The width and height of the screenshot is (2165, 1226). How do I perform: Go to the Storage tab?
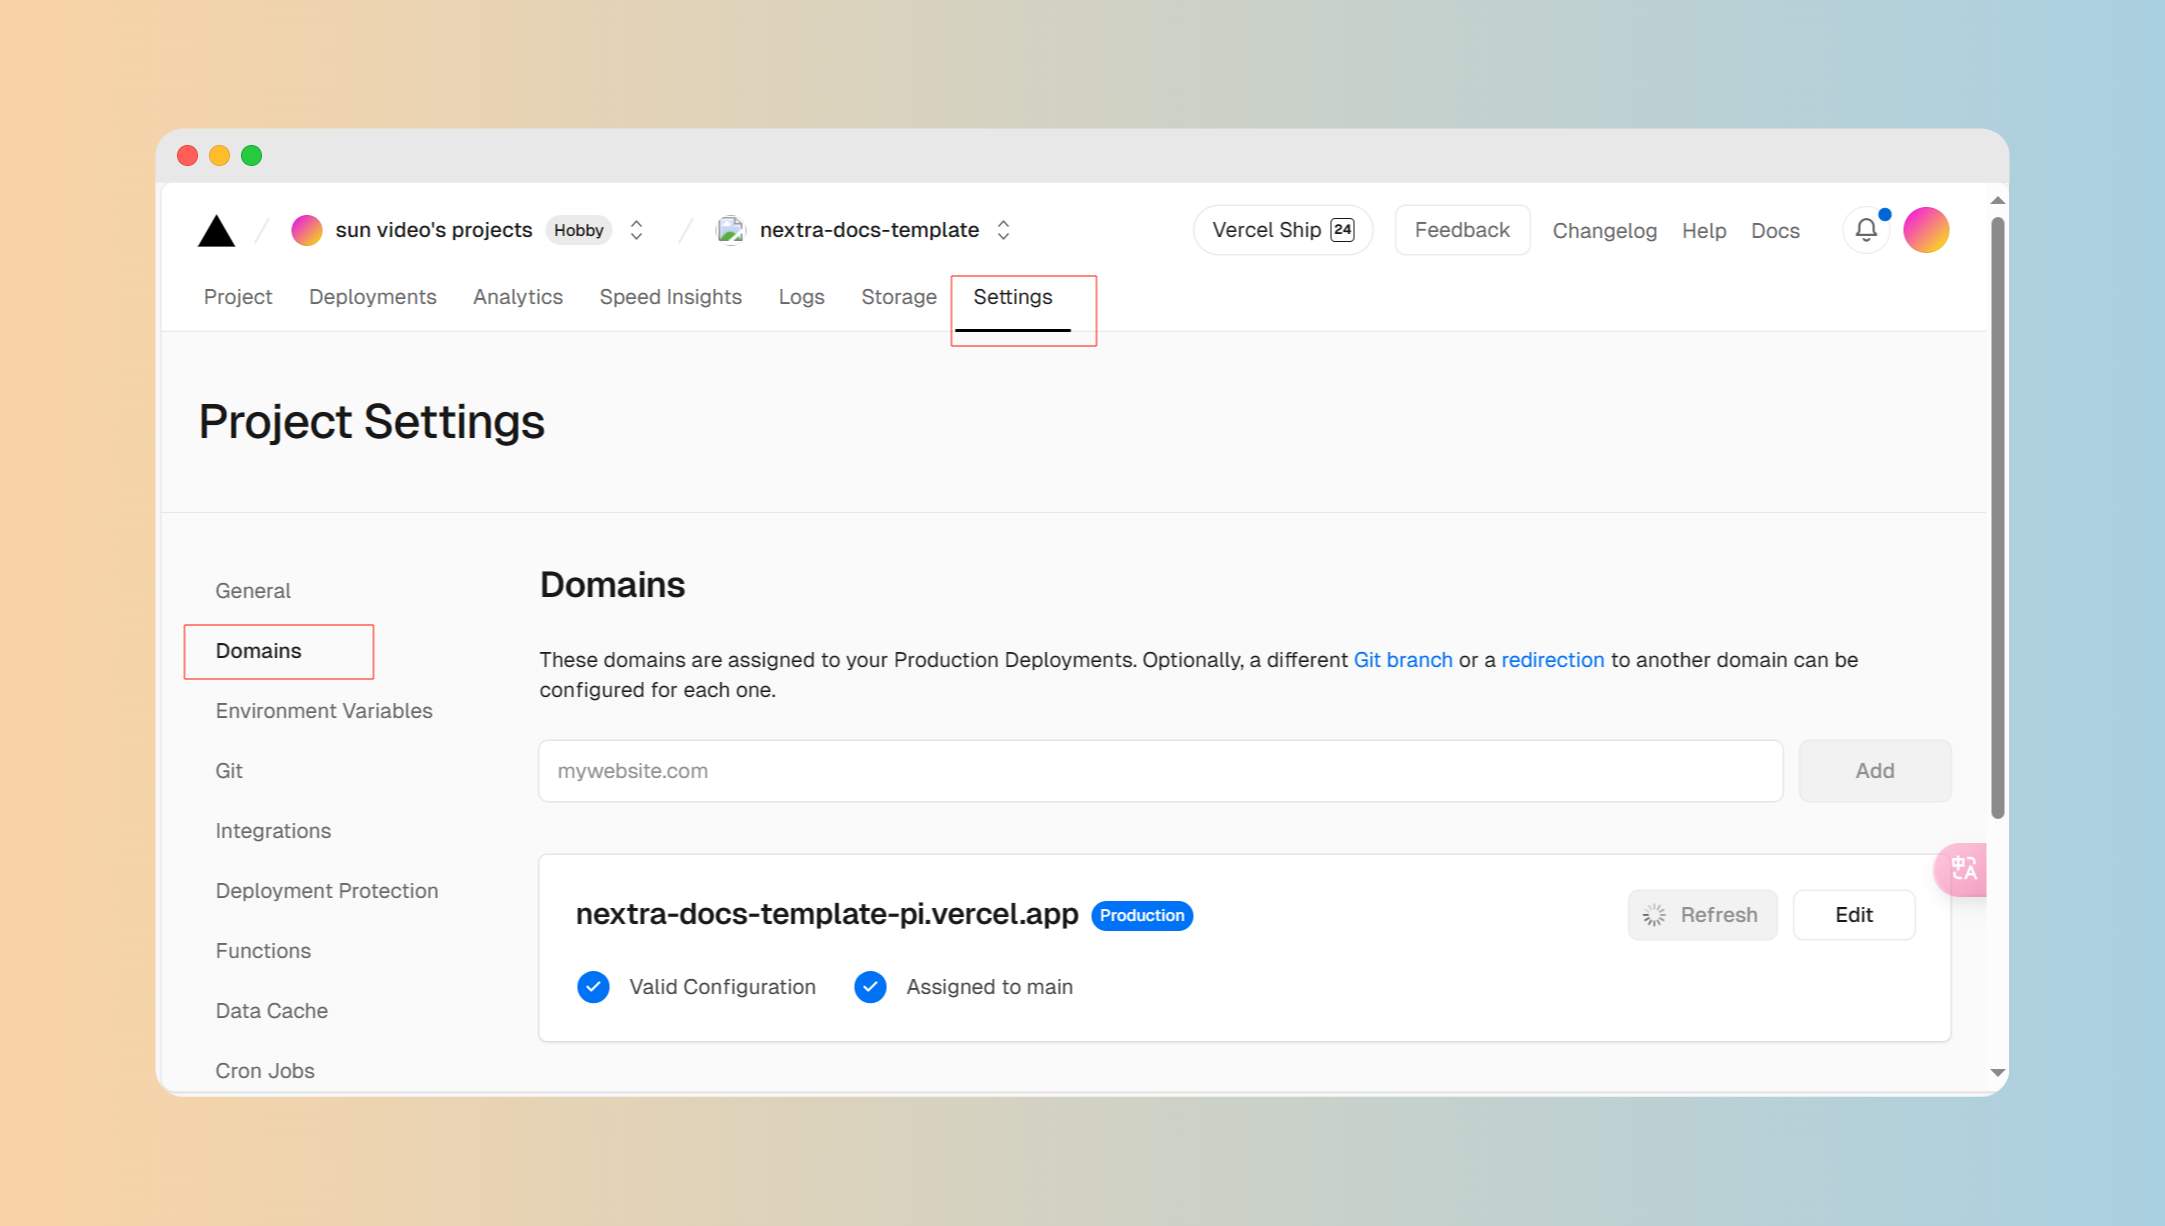point(899,297)
